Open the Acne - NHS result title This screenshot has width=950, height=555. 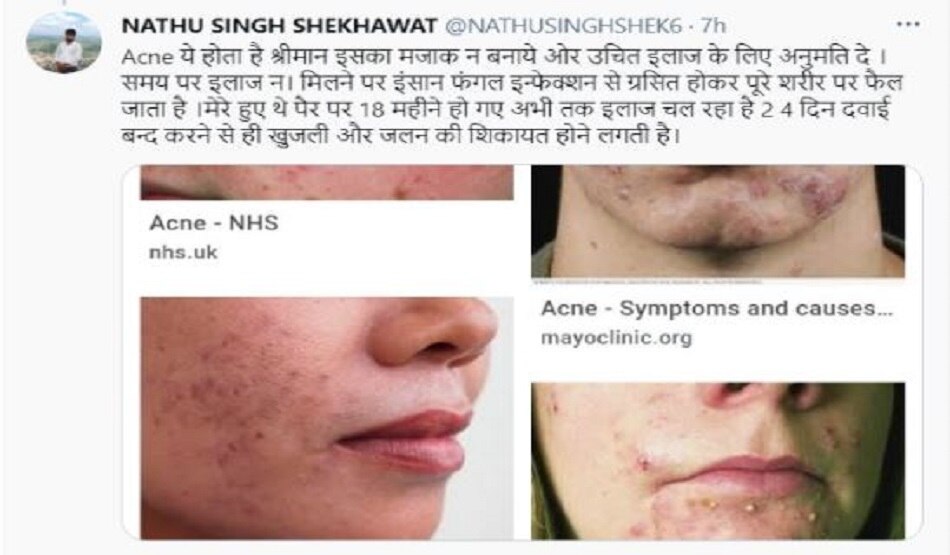click(x=214, y=223)
